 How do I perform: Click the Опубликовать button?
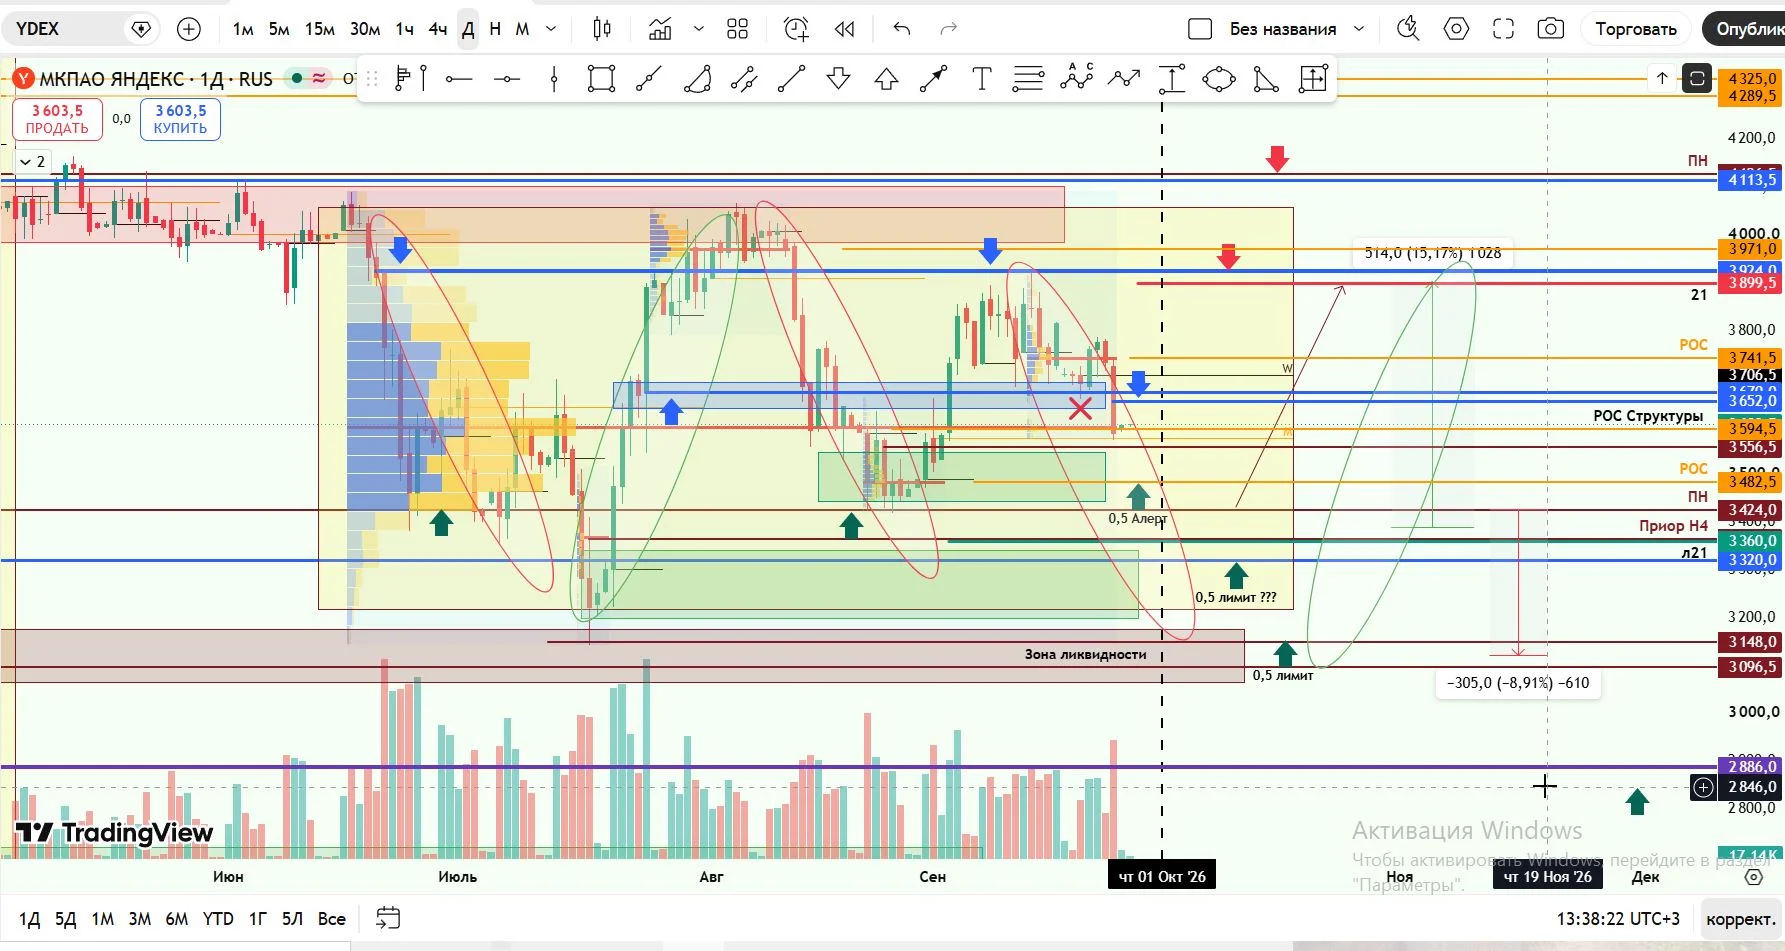coord(1745,29)
